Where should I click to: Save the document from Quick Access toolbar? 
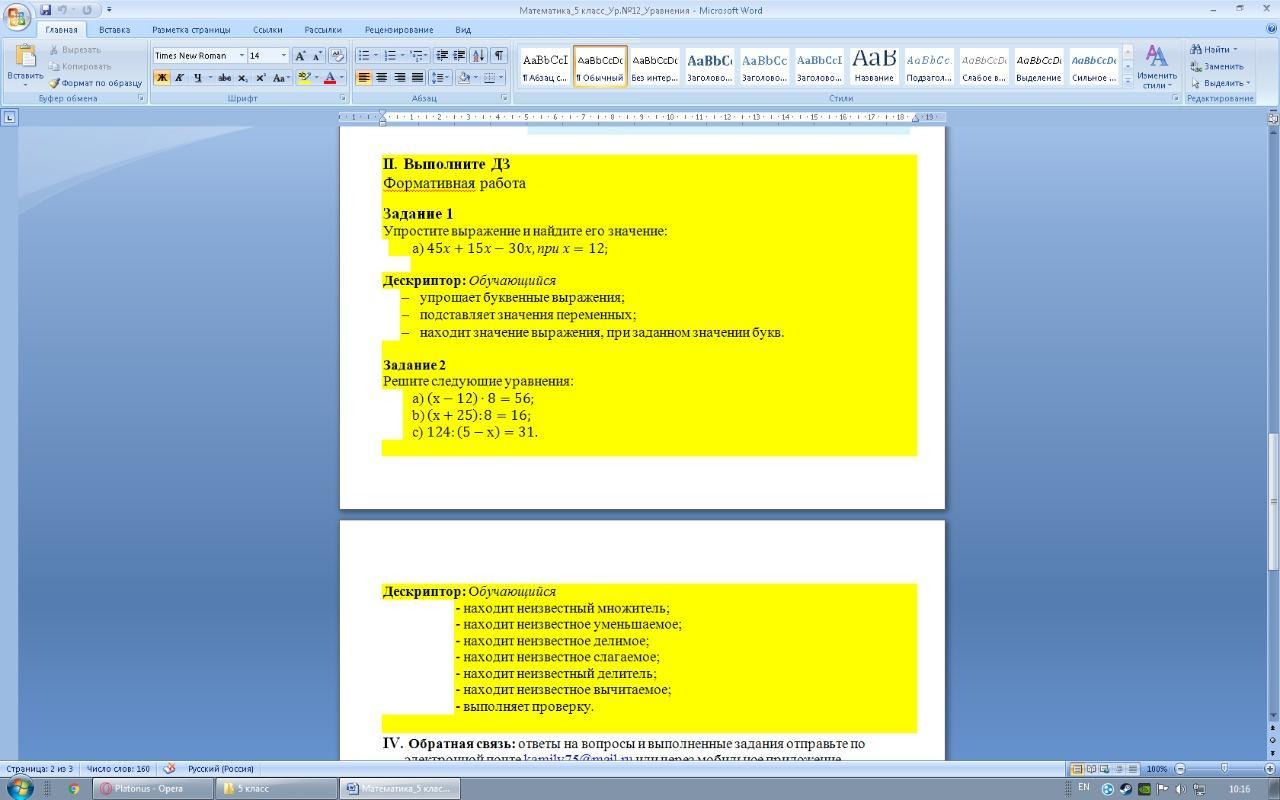(46, 10)
